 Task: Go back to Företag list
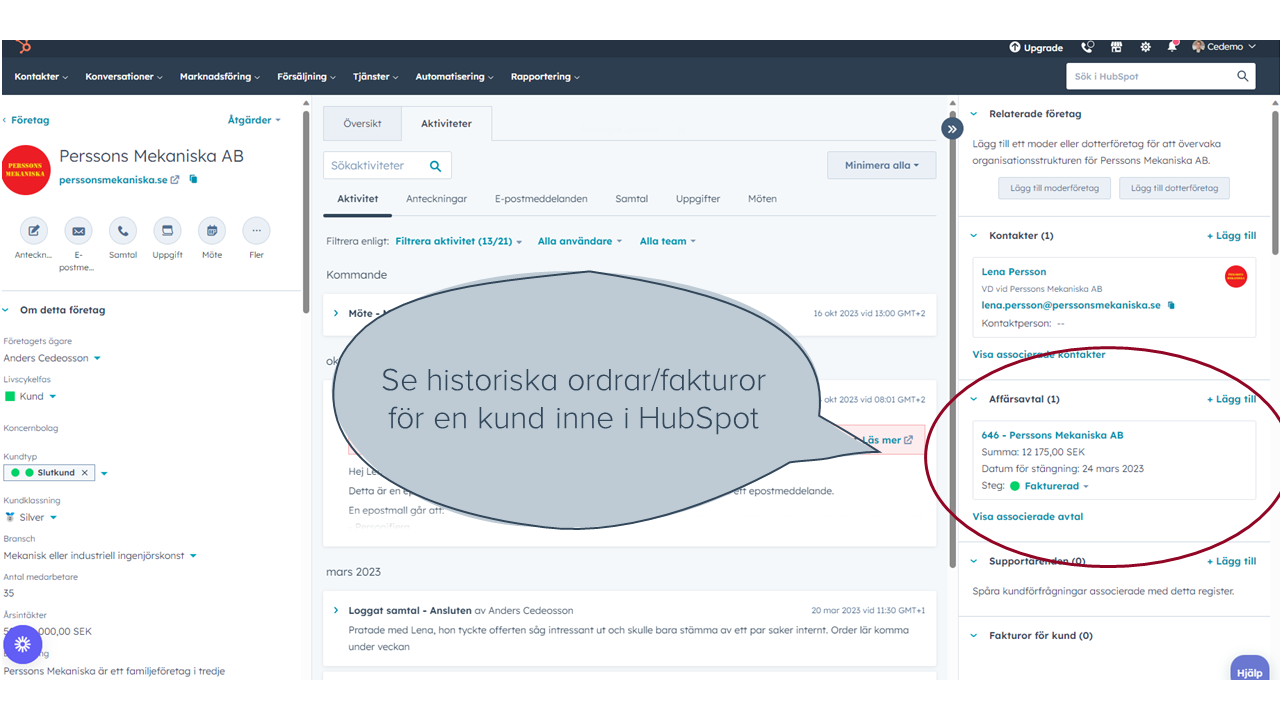pos(26,120)
